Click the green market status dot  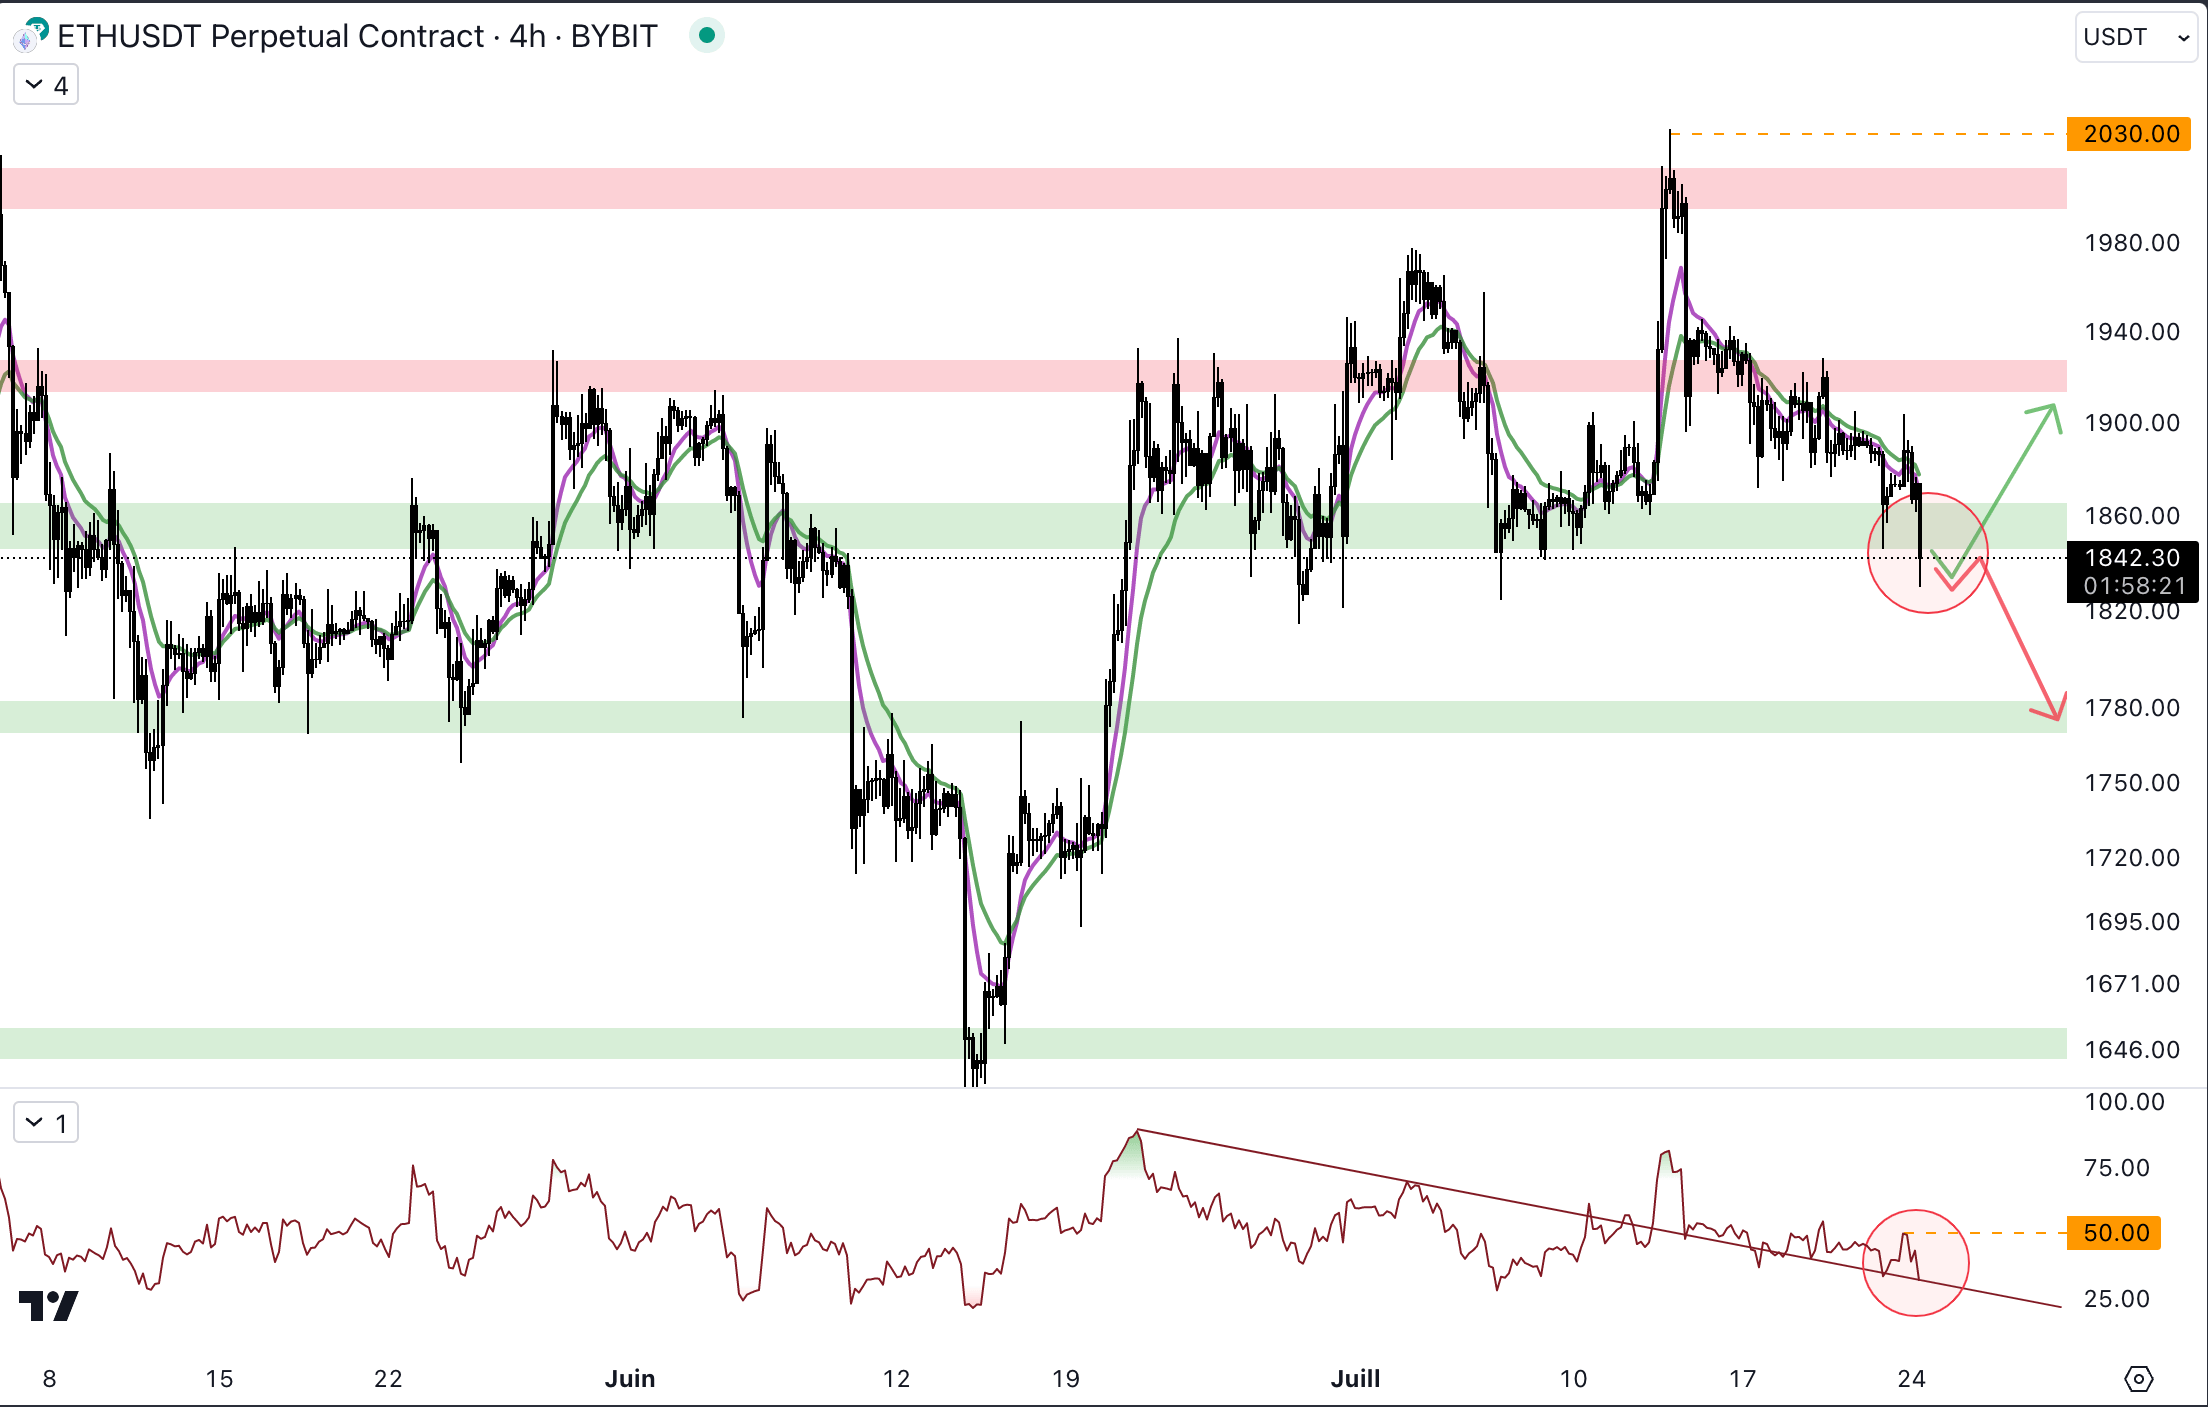707,36
